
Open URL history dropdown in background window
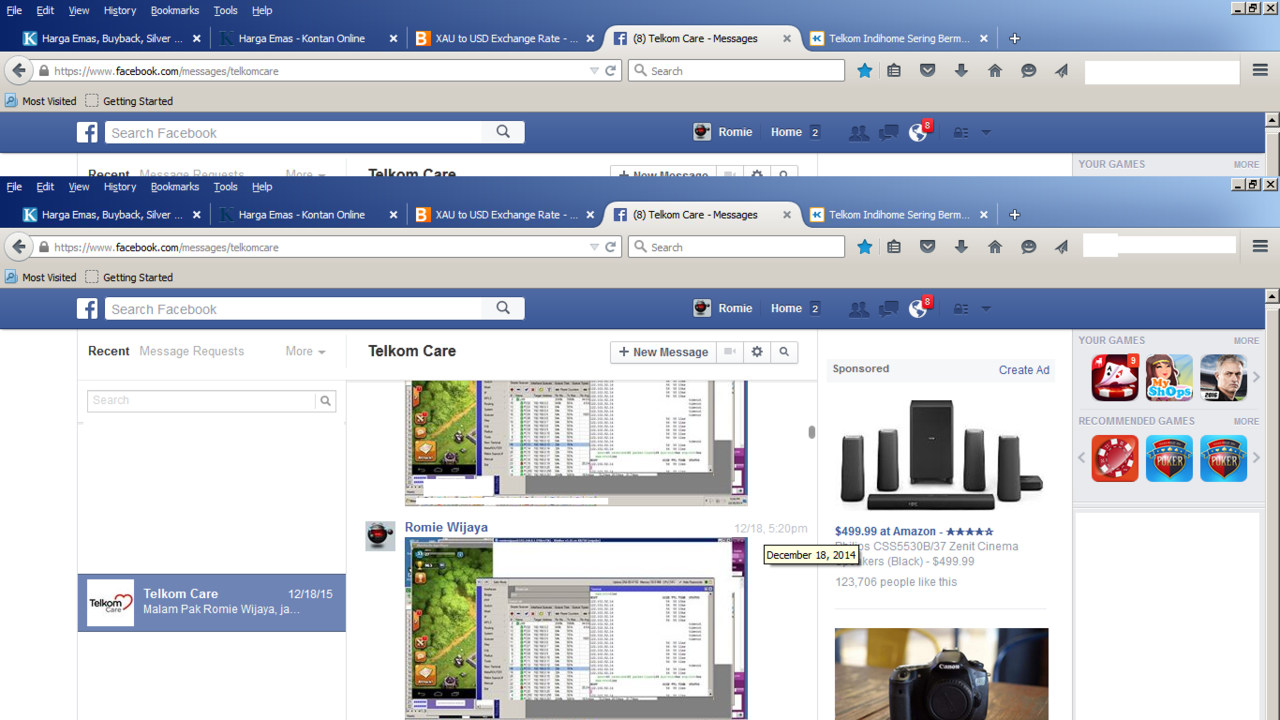(x=594, y=71)
